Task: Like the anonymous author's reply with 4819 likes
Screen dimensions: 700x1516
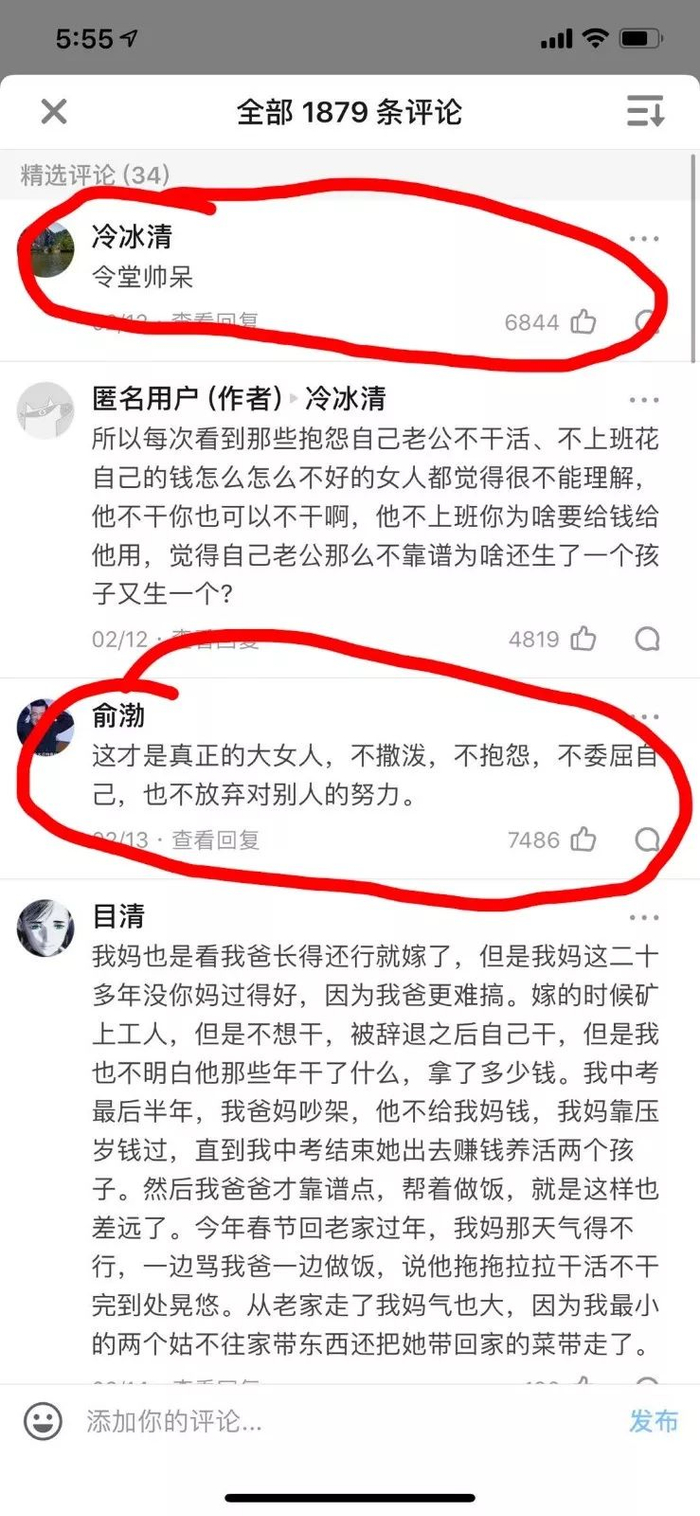Action: tap(583, 638)
